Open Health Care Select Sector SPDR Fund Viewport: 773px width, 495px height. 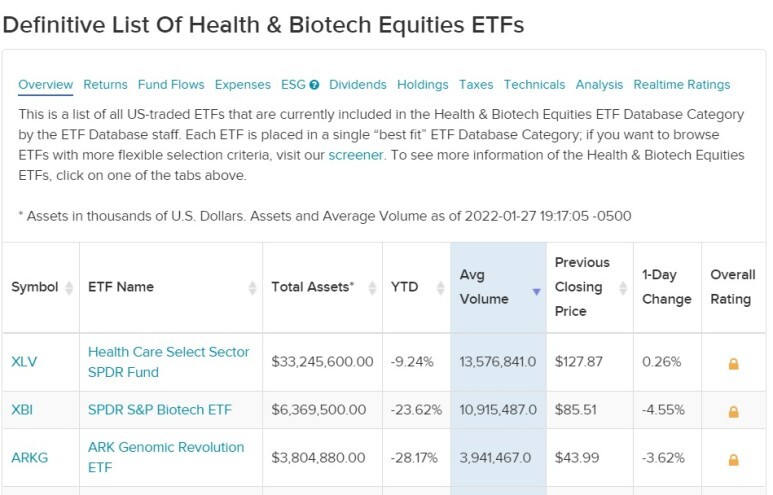tap(169, 362)
